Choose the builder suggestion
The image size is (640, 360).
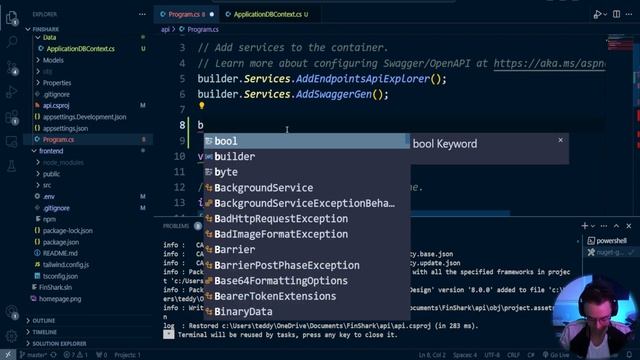(x=307, y=157)
